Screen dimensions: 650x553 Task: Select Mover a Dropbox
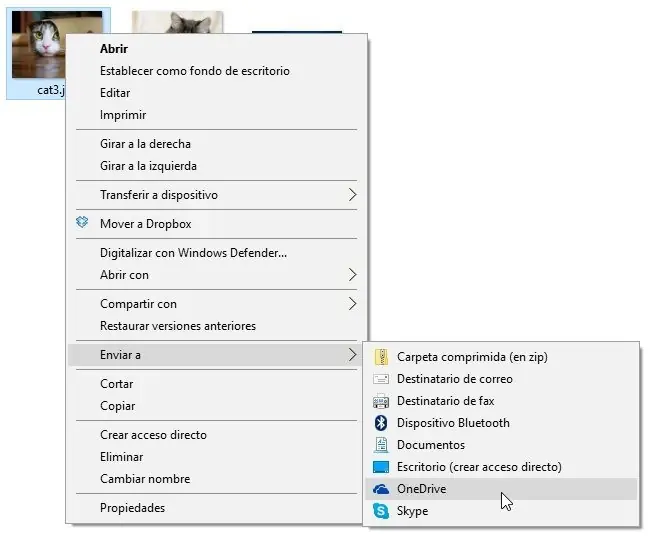click(216, 223)
